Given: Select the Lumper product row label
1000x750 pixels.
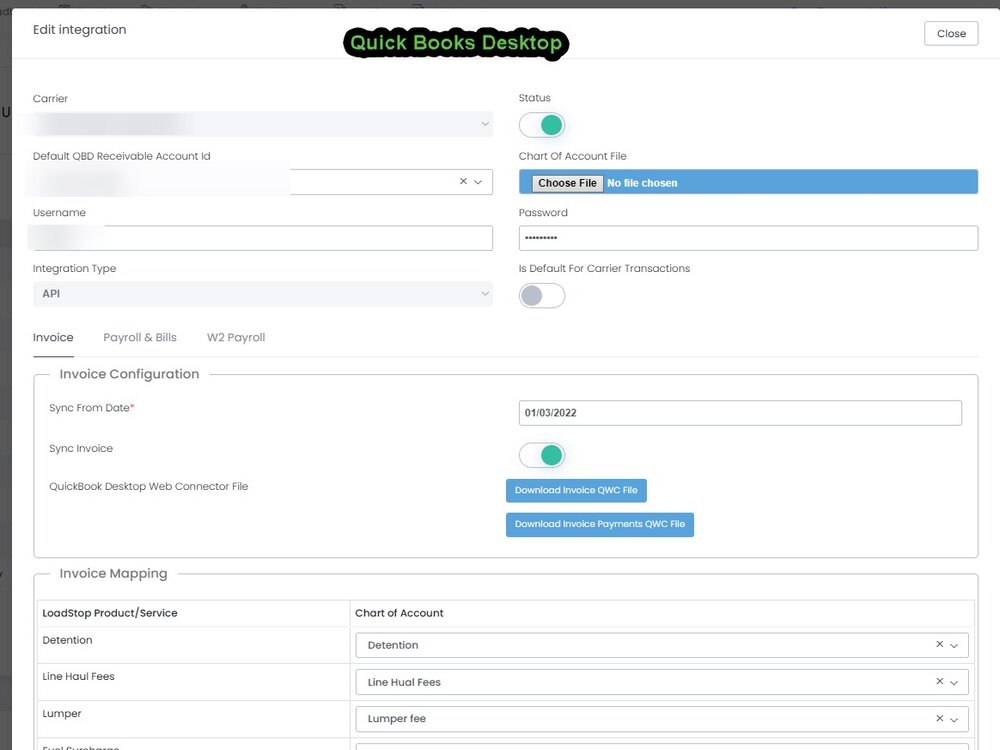Looking at the screenshot, I should point(62,713).
